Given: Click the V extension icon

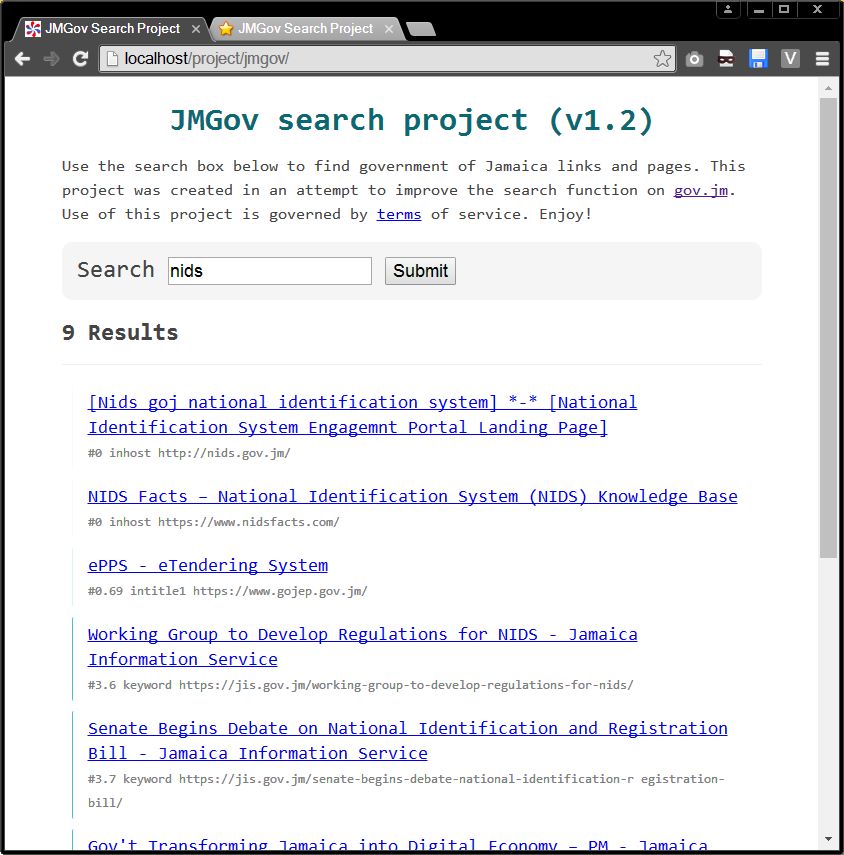Looking at the screenshot, I should (790, 58).
